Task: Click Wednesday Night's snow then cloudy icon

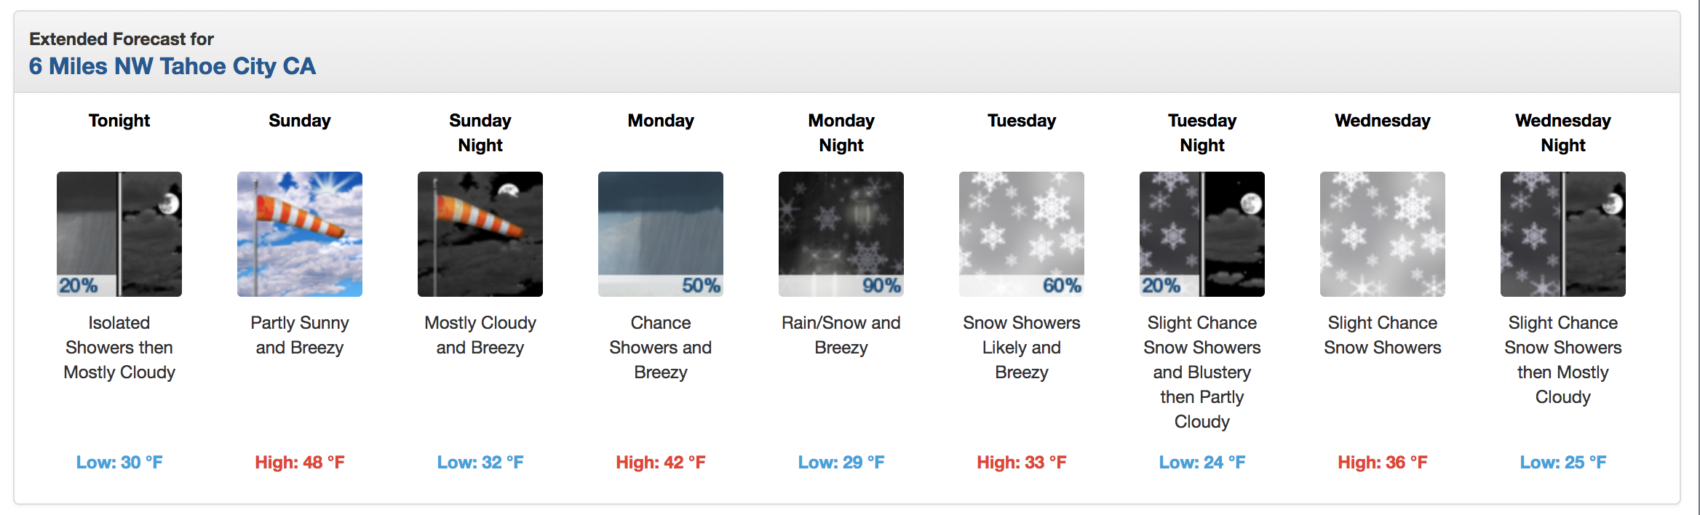Action: point(1563,234)
